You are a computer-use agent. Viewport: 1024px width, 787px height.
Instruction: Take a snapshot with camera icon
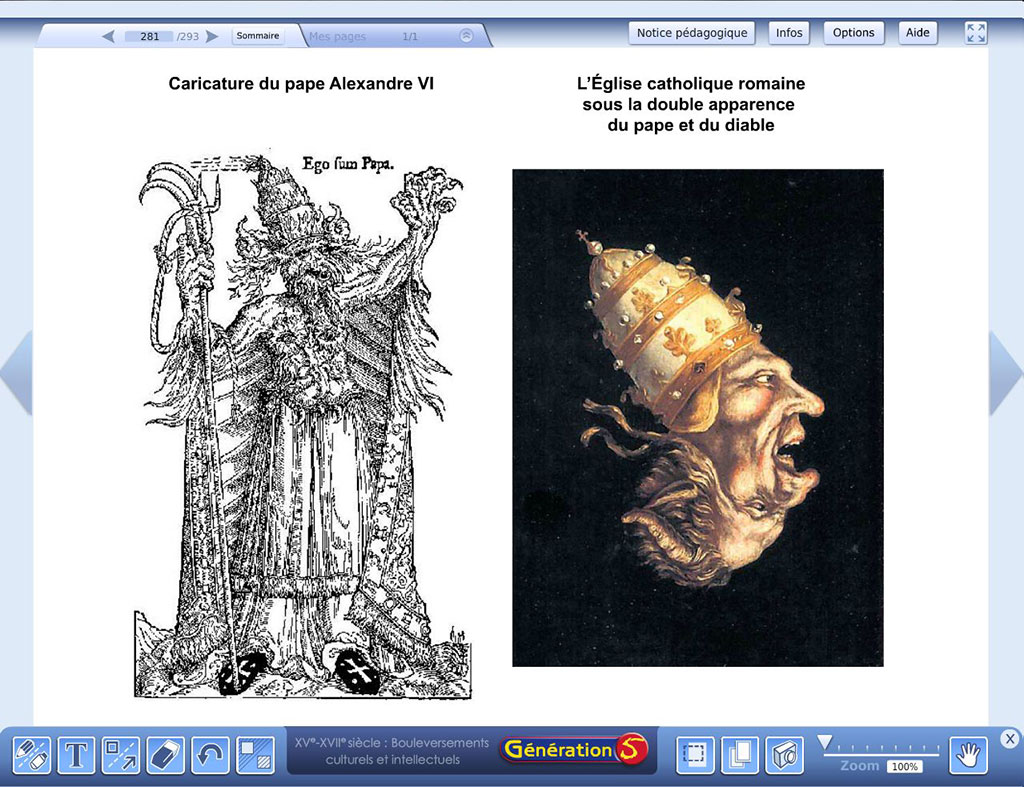click(x=785, y=755)
